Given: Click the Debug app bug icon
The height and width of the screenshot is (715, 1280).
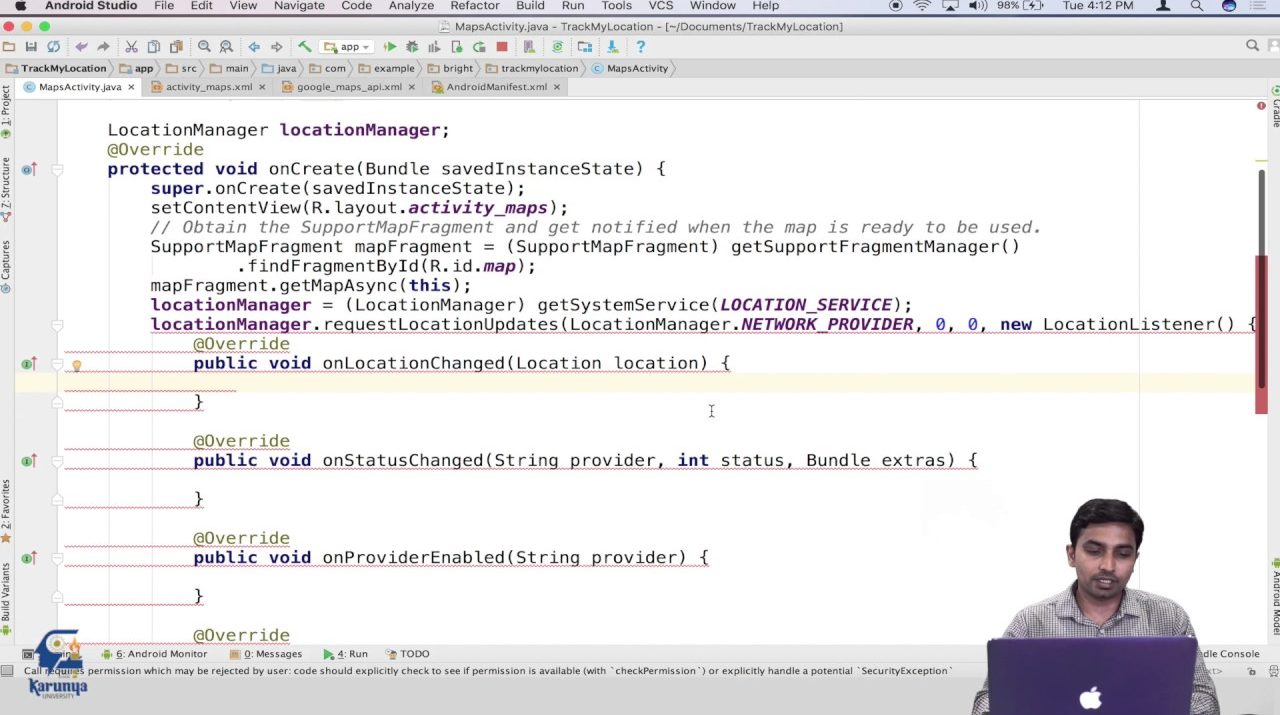Looking at the screenshot, I should coord(412,47).
